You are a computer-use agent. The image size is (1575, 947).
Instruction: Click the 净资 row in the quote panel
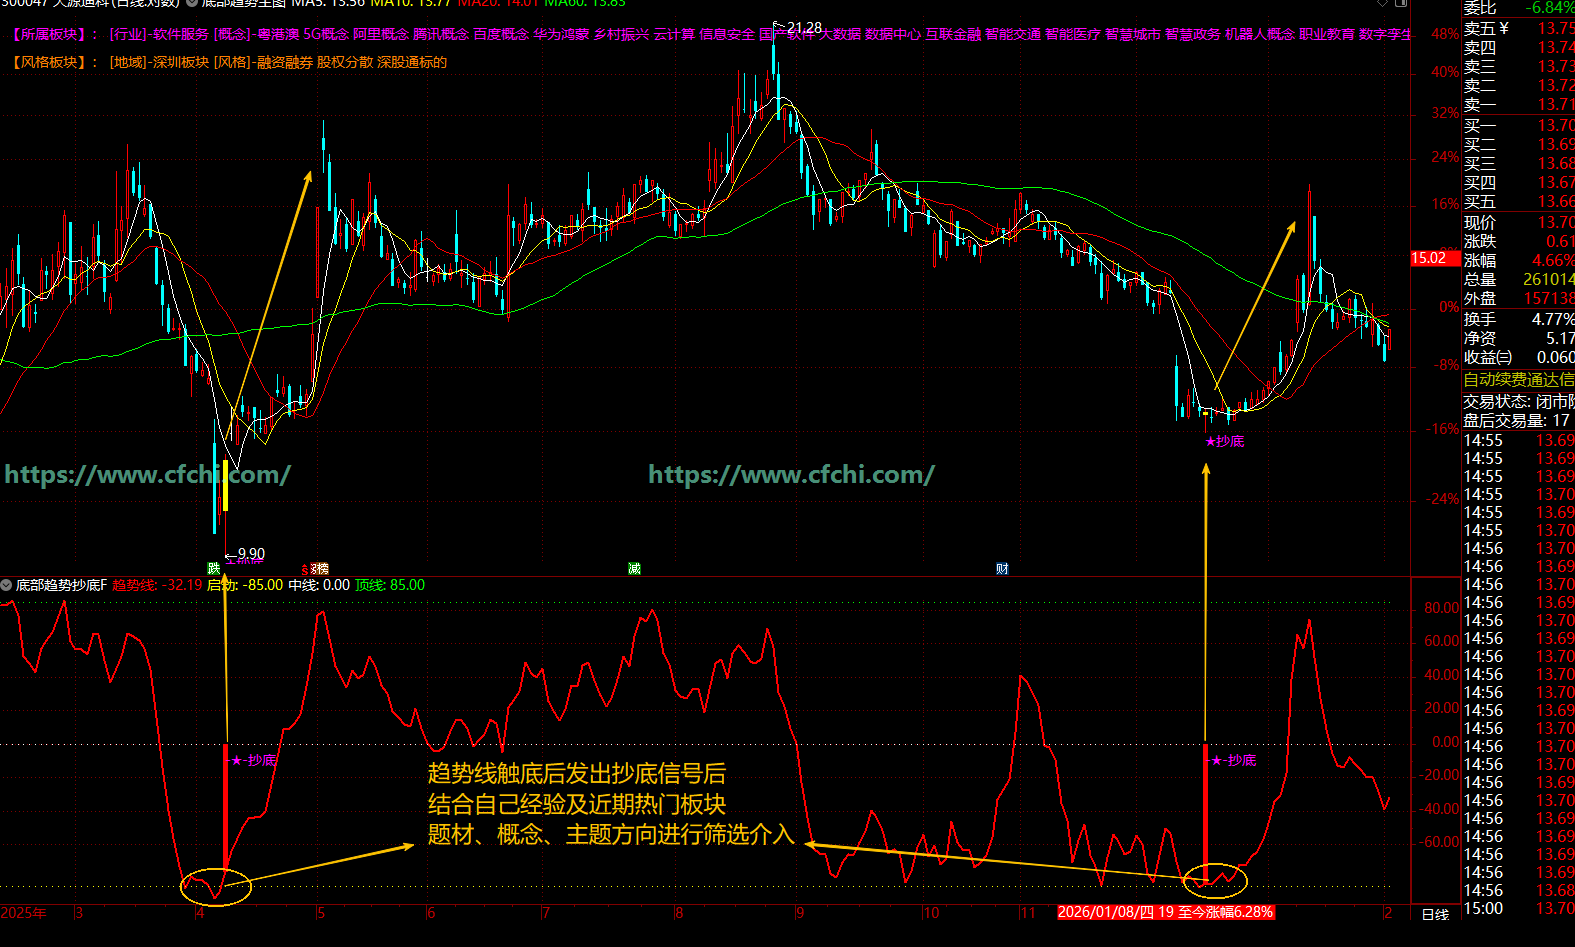pos(1518,338)
